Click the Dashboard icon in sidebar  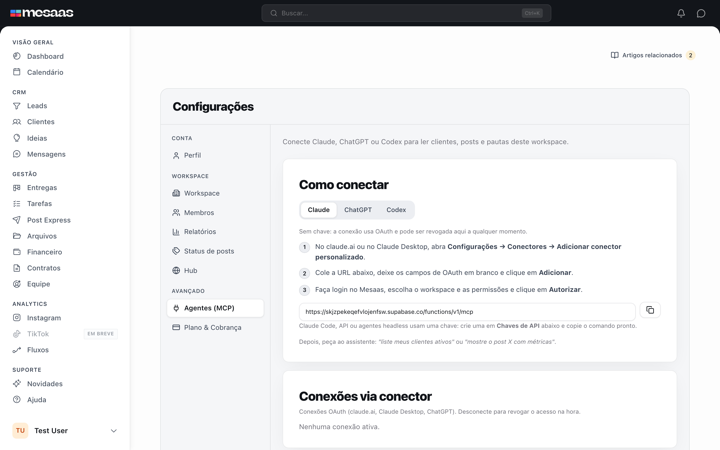click(17, 56)
